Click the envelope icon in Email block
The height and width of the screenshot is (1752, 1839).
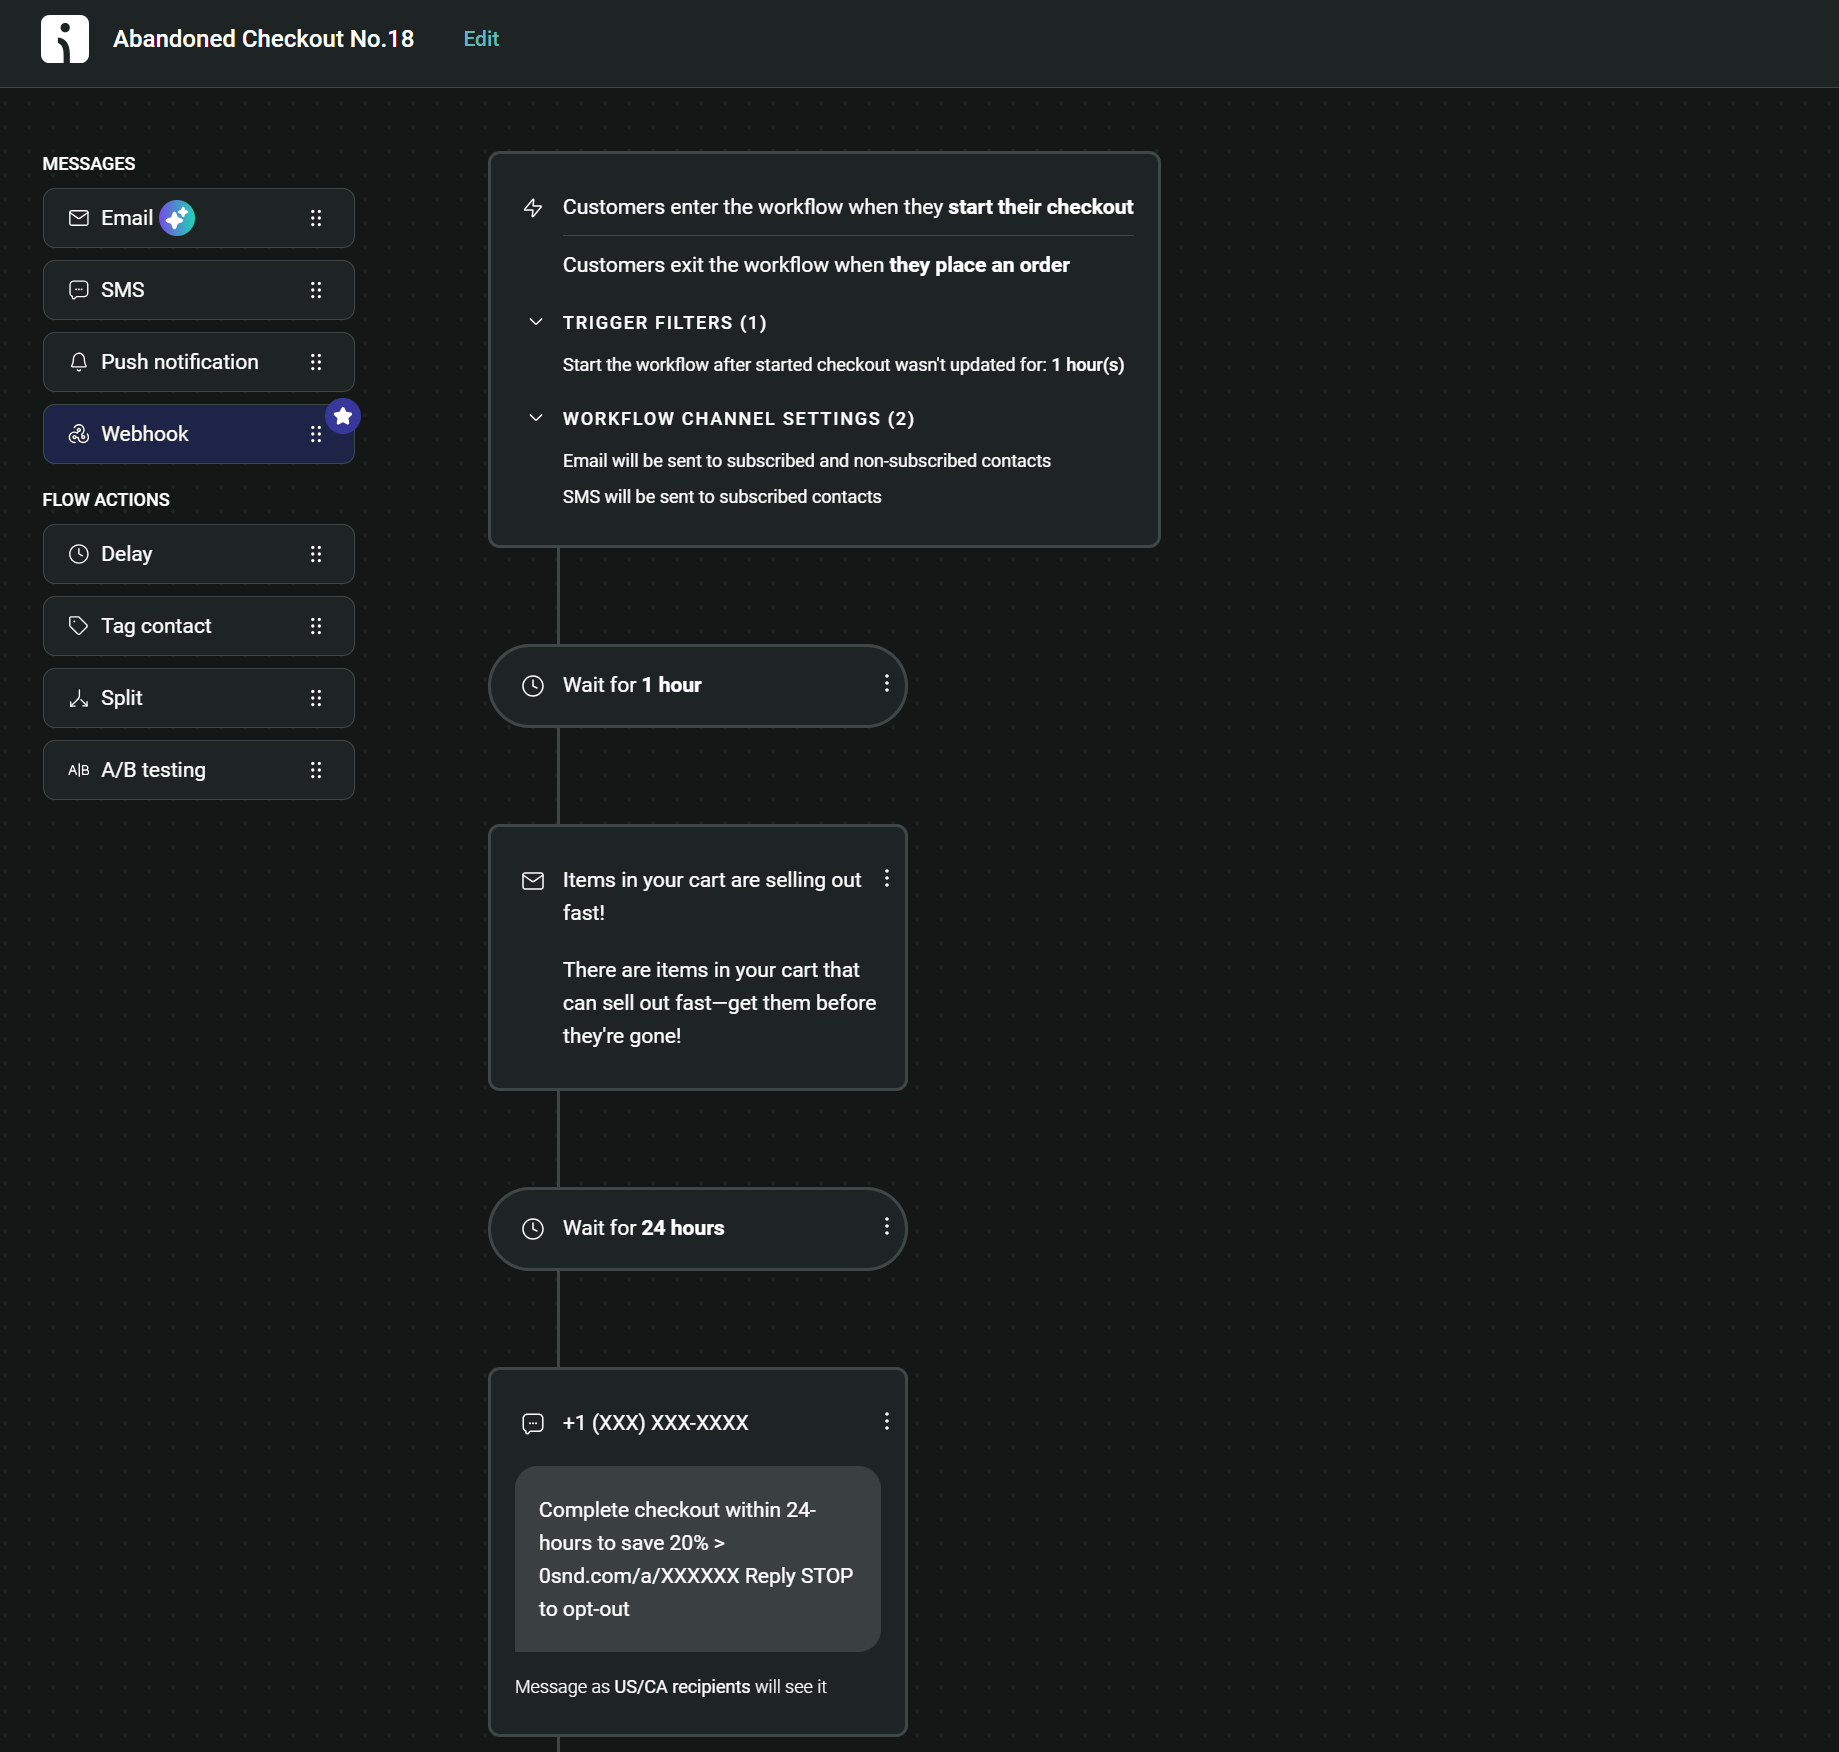79,218
